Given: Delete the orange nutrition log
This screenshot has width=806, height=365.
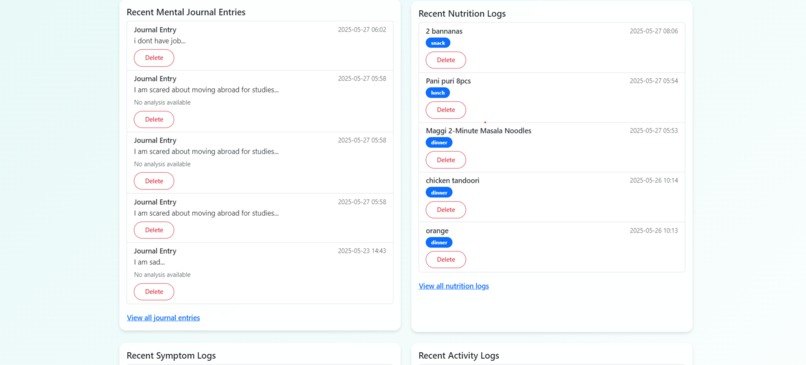Looking at the screenshot, I should pos(446,260).
